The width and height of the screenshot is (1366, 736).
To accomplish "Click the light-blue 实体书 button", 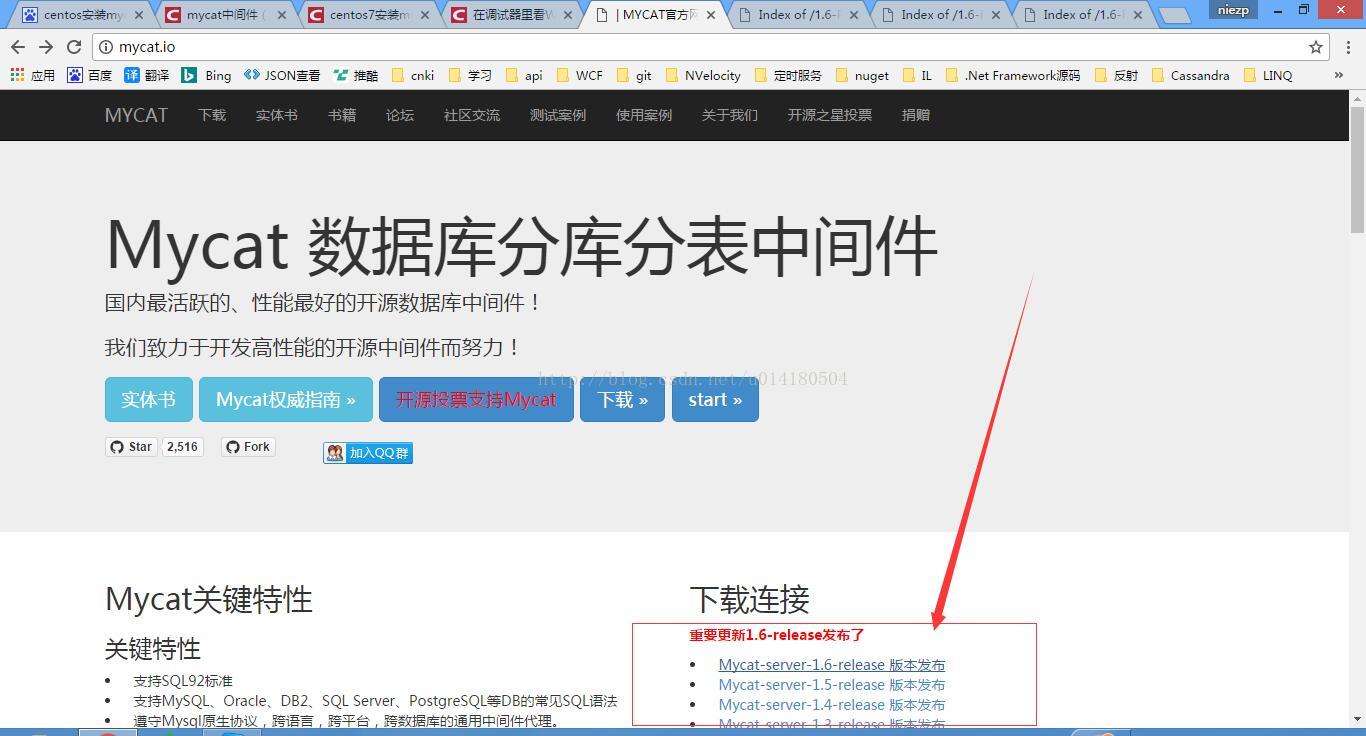I will point(148,399).
